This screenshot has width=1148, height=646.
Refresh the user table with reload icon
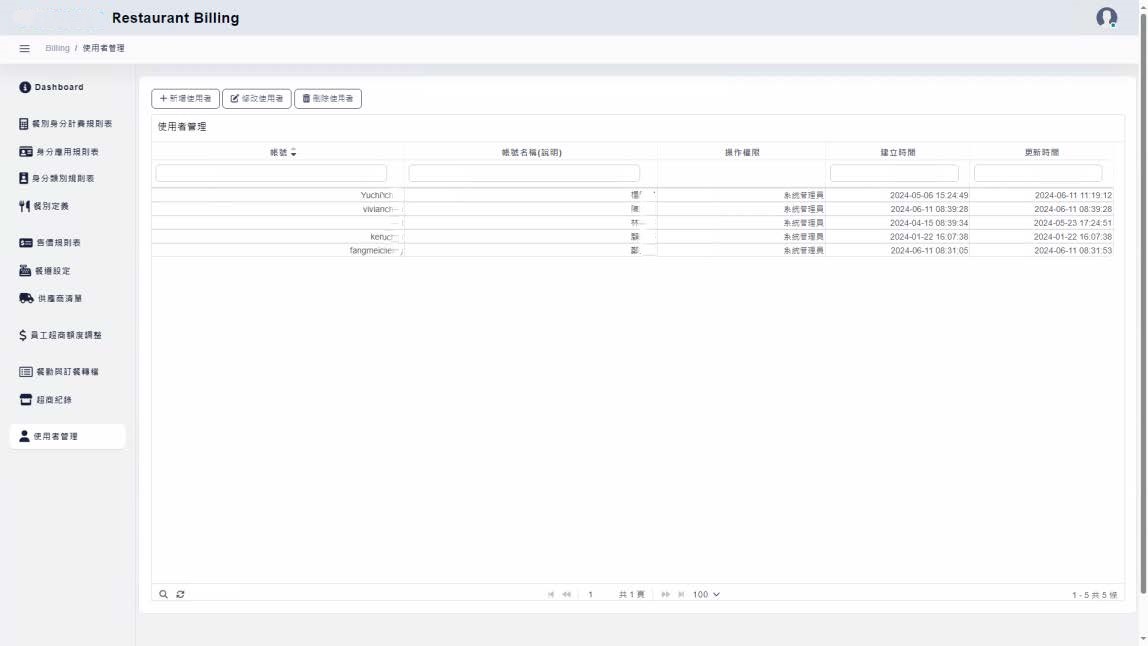point(181,594)
